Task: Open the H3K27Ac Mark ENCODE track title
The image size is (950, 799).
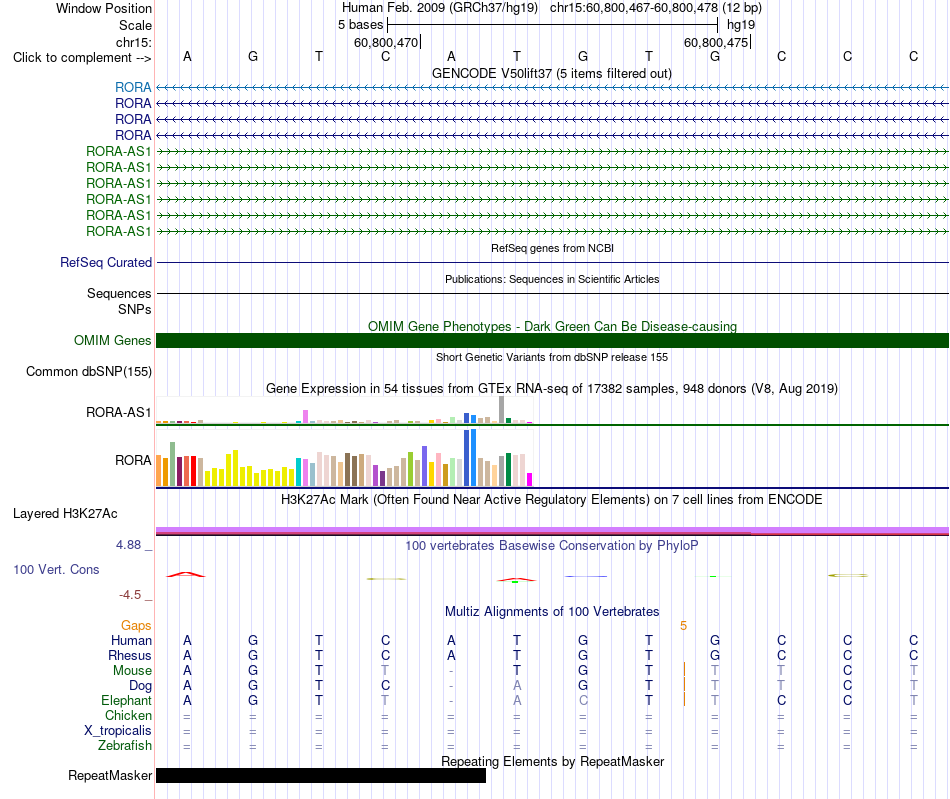Action: pyautogui.click(x=551, y=500)
